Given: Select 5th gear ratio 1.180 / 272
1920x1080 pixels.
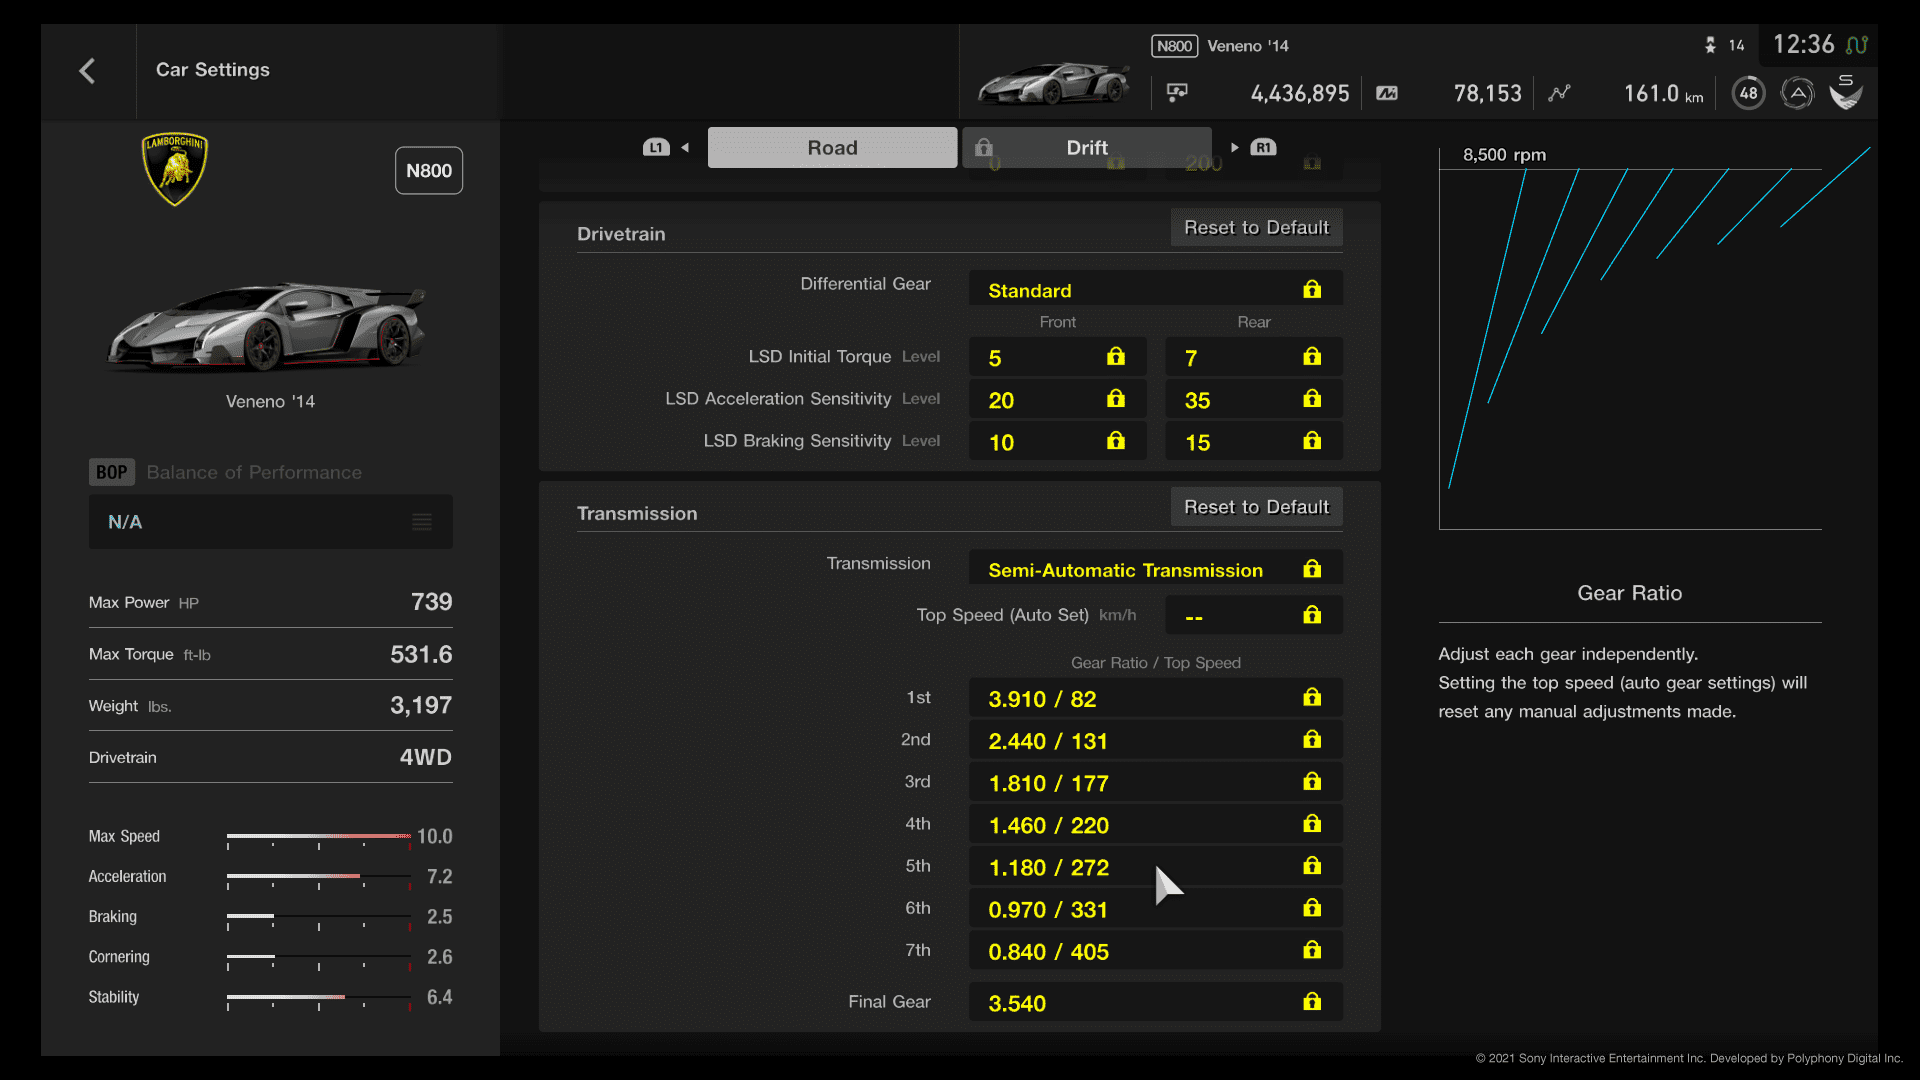Looking at the screenshot, I should (1155, 866).
